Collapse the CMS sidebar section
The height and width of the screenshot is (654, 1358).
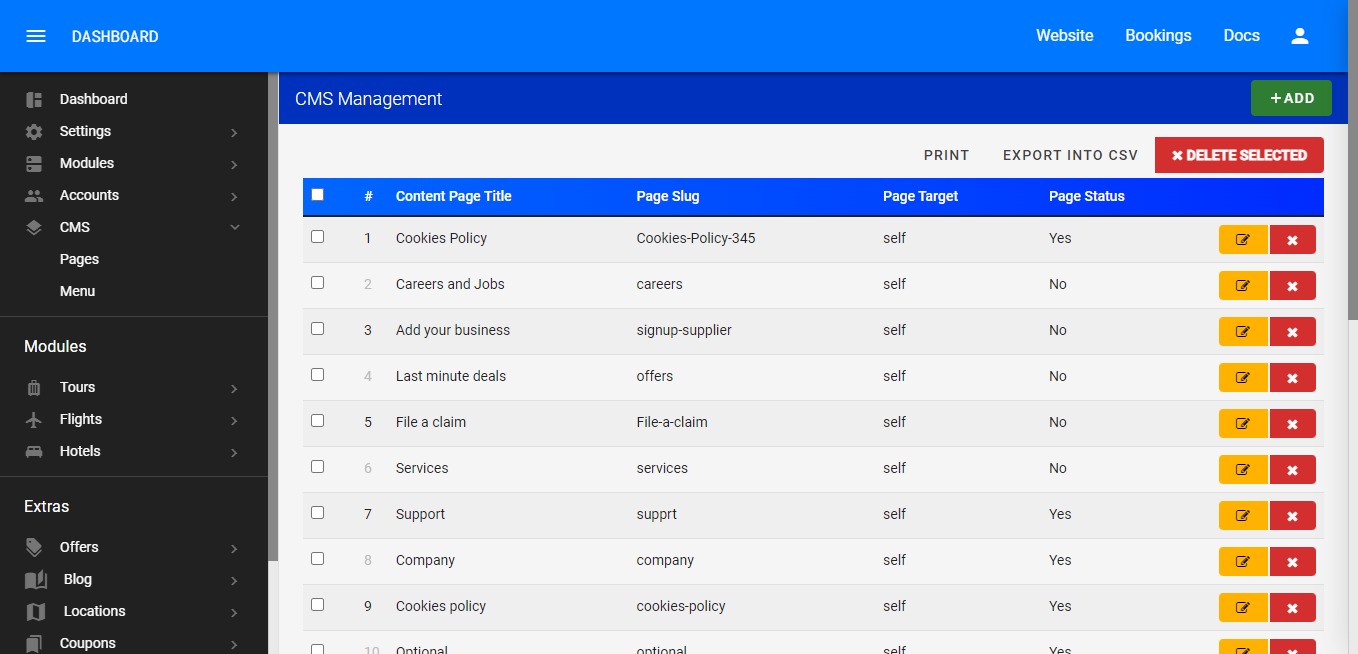tap(234, 228)
